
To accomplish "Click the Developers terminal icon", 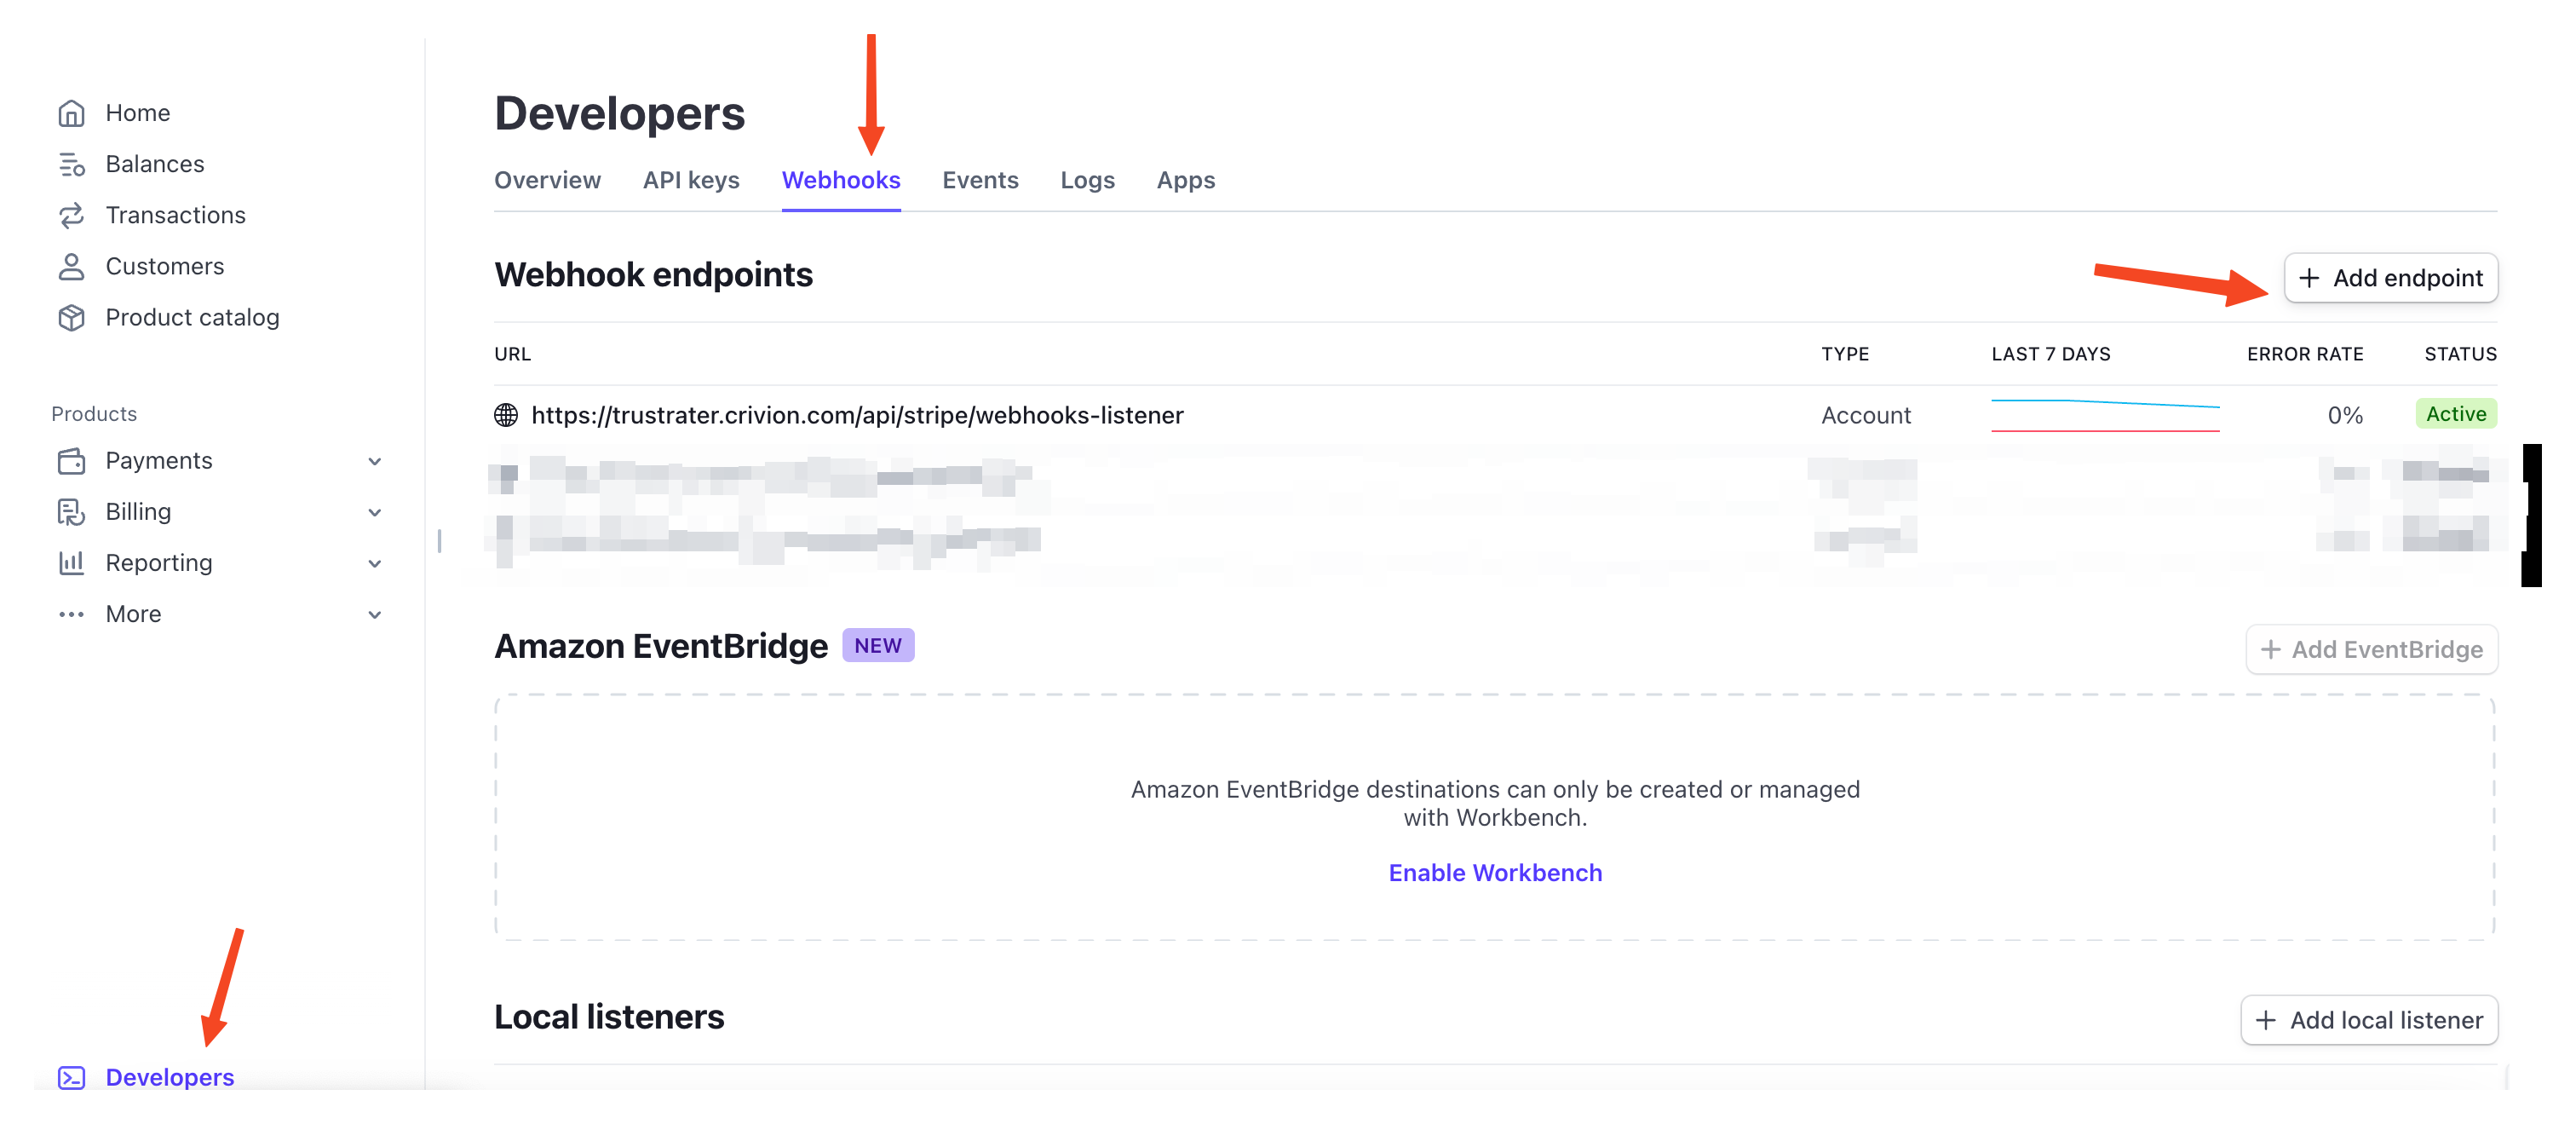I will pyautogui.click(x=71, y=1077).
